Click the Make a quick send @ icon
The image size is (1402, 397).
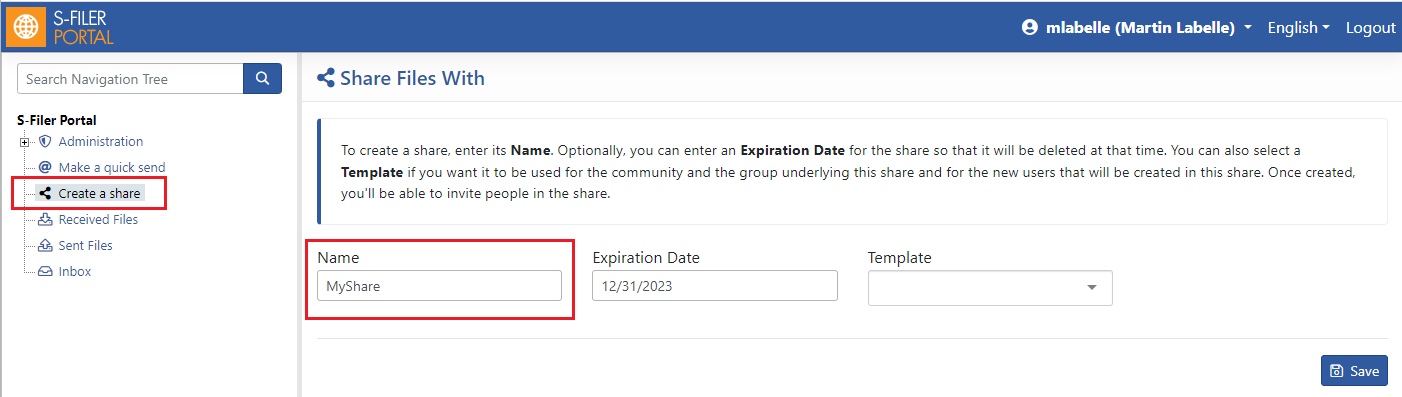coord(45,168)
